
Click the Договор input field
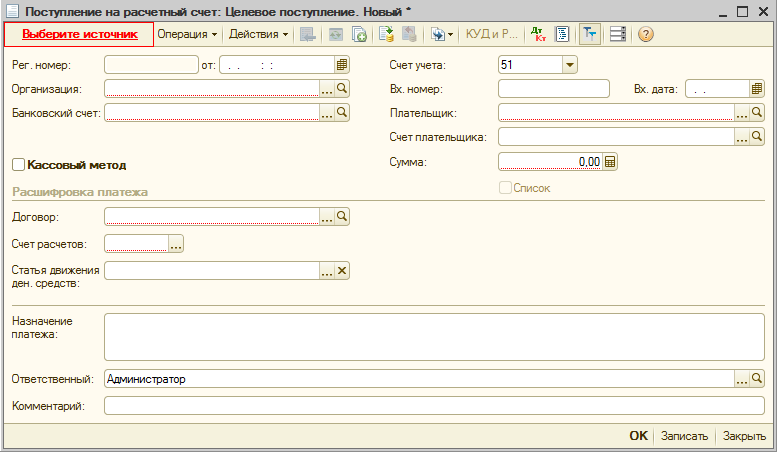point(212,217)
